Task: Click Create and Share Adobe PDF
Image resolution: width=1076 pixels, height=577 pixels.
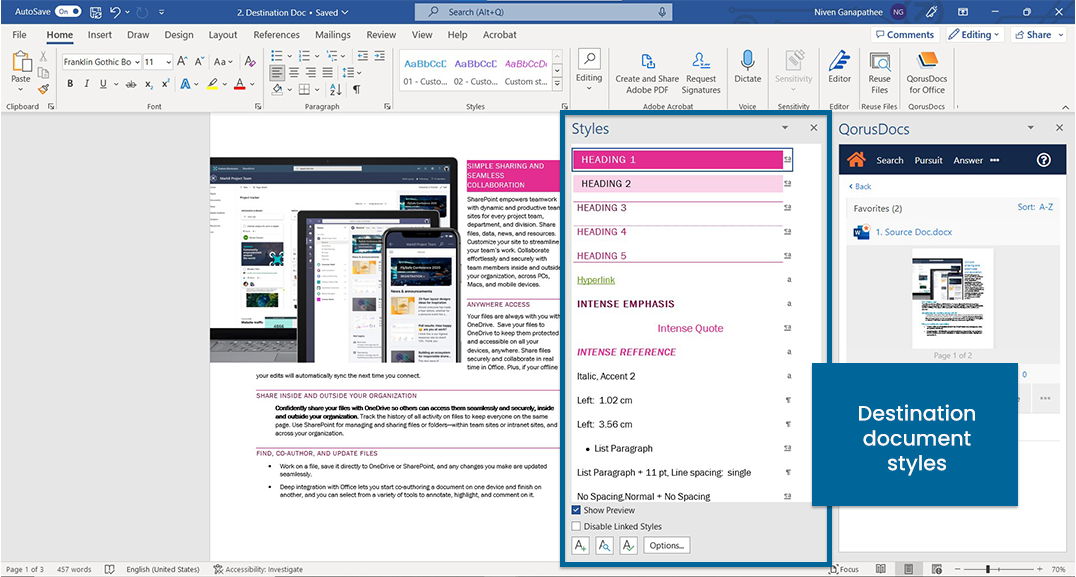Action: click(647, 62)
